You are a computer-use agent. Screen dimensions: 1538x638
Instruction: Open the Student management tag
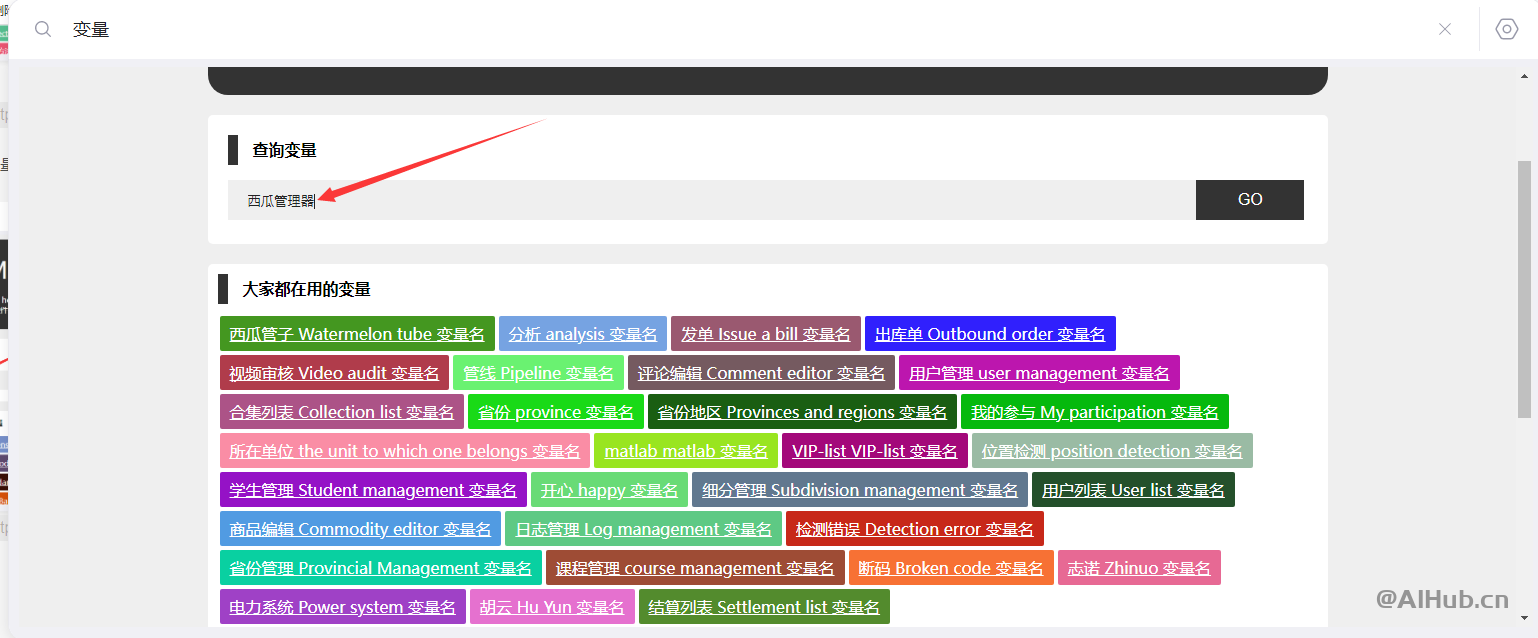point(373,490)
